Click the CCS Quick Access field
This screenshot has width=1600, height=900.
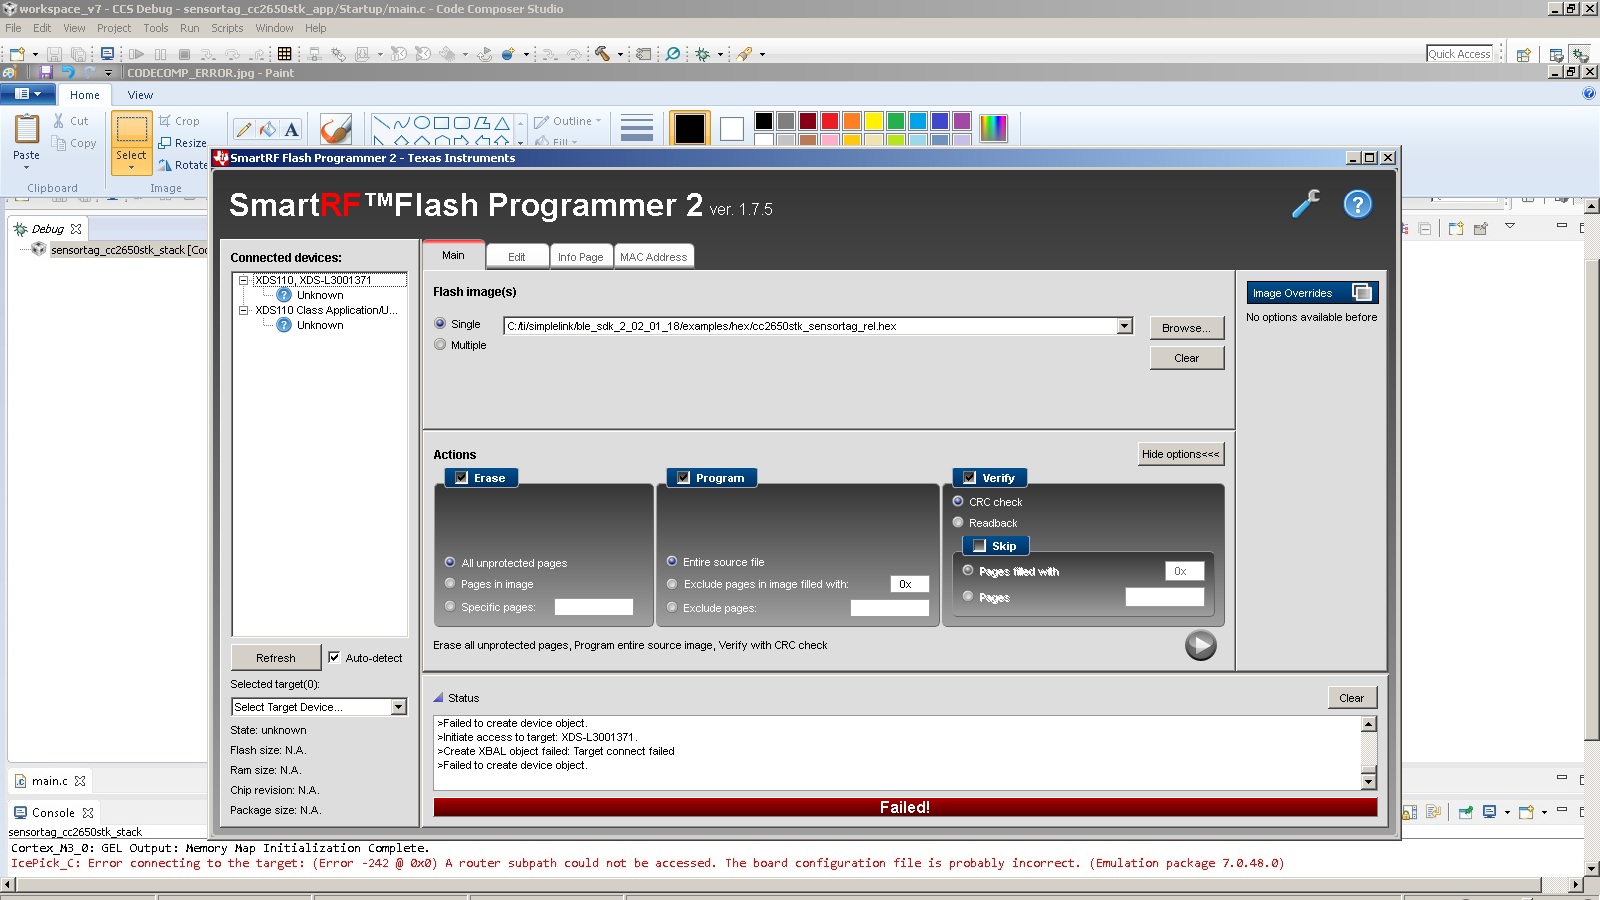coord(1460,54)
